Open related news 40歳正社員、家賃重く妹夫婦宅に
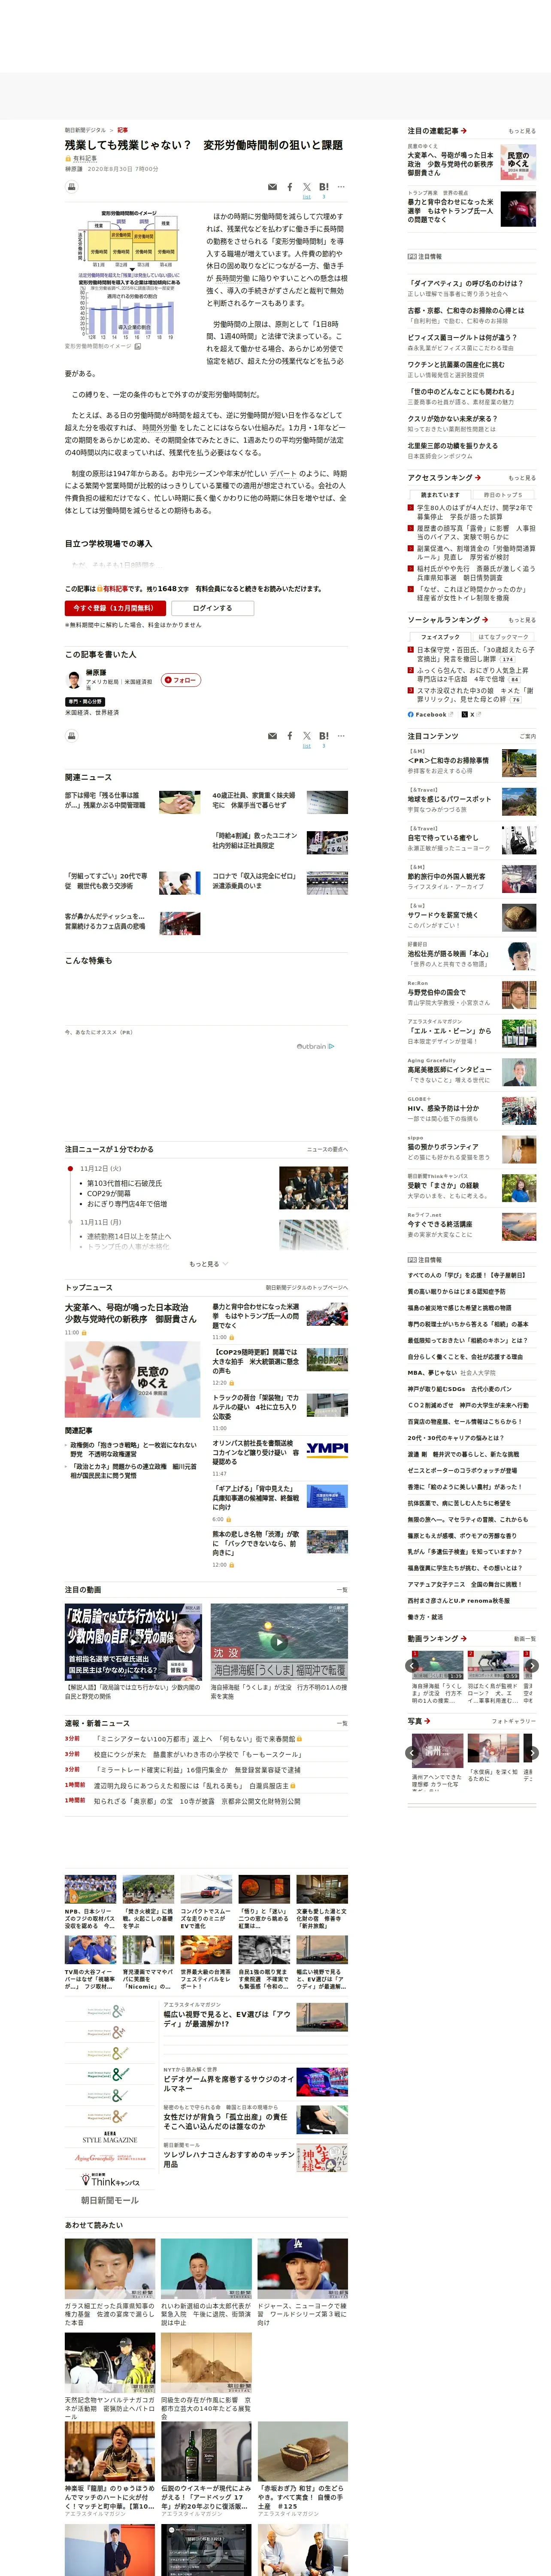Image resolution: width=551 pixels, height=2576 pixels. coord(254,800)
